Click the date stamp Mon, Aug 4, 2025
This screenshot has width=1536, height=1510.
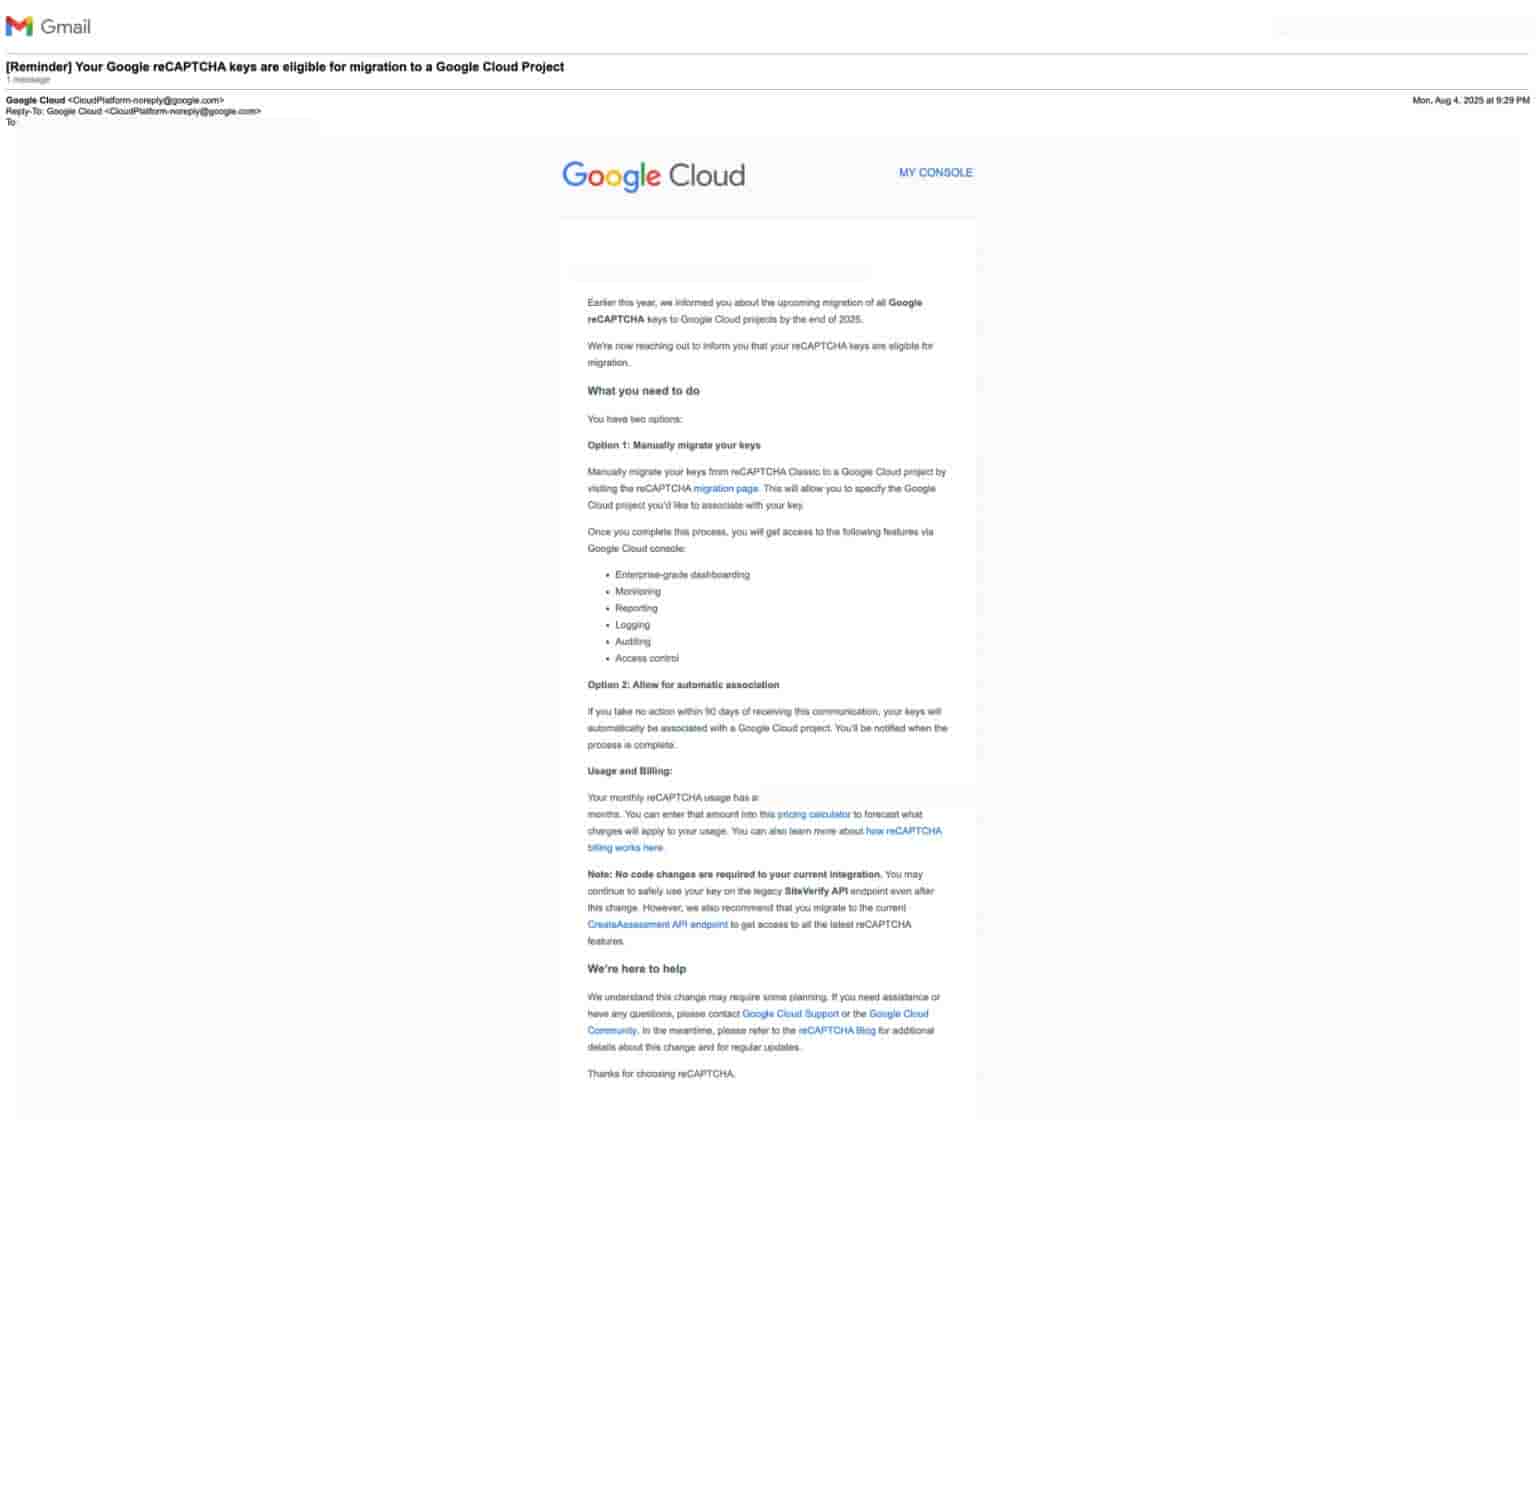1471,99
